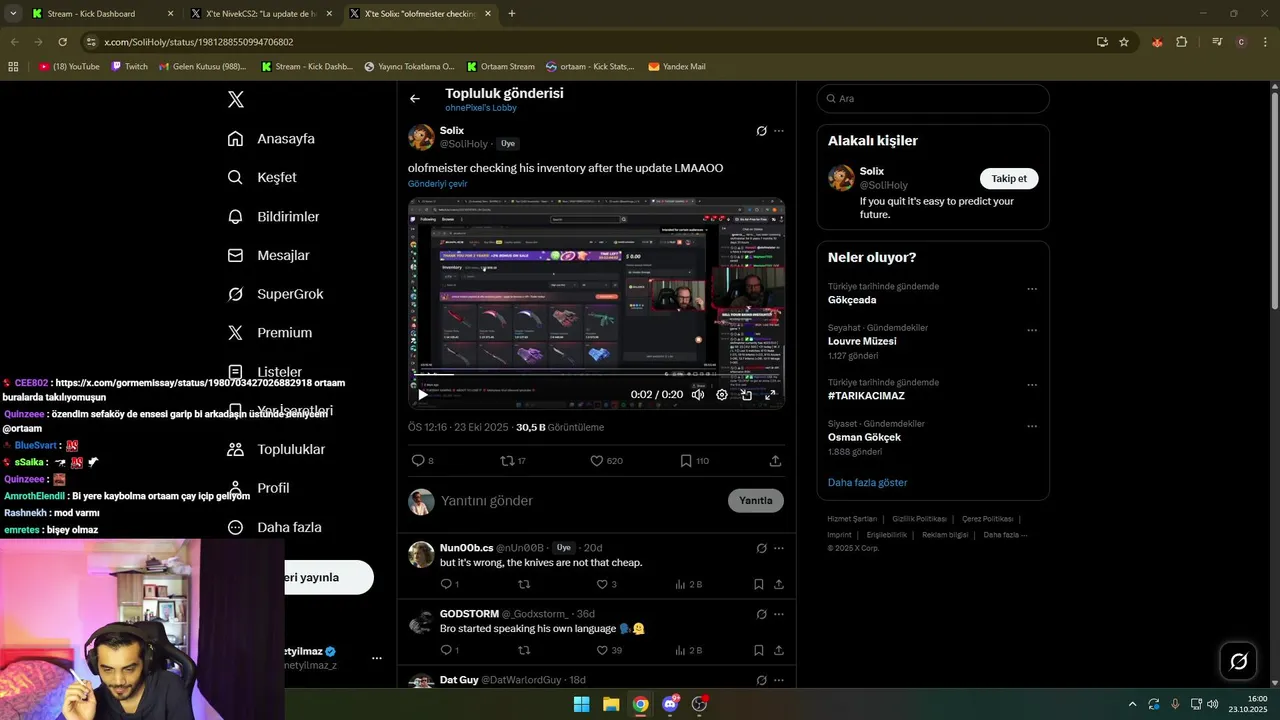The width and height of the screenshot is (1280, 720).
Task: Open options for Gökçeada trend
Action: coord(1032,289)
